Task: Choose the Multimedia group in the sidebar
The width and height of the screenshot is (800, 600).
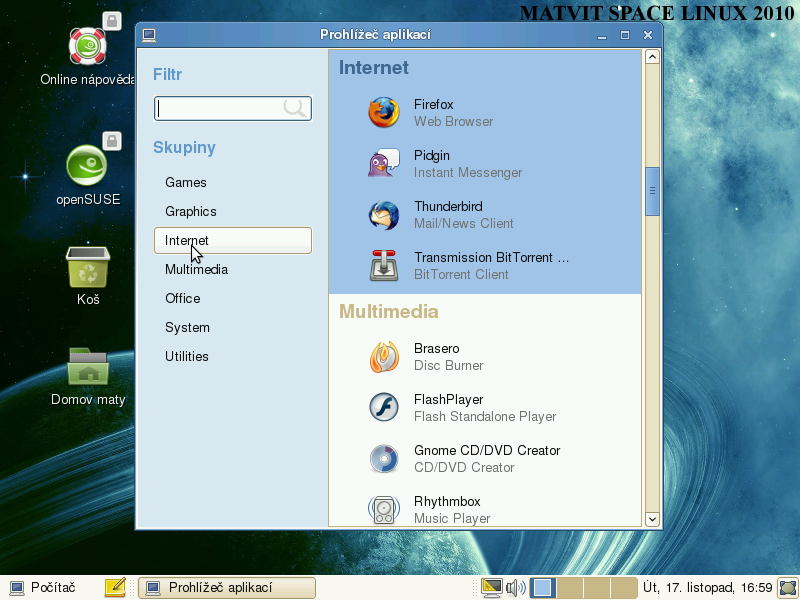Action: click(196, 270)
